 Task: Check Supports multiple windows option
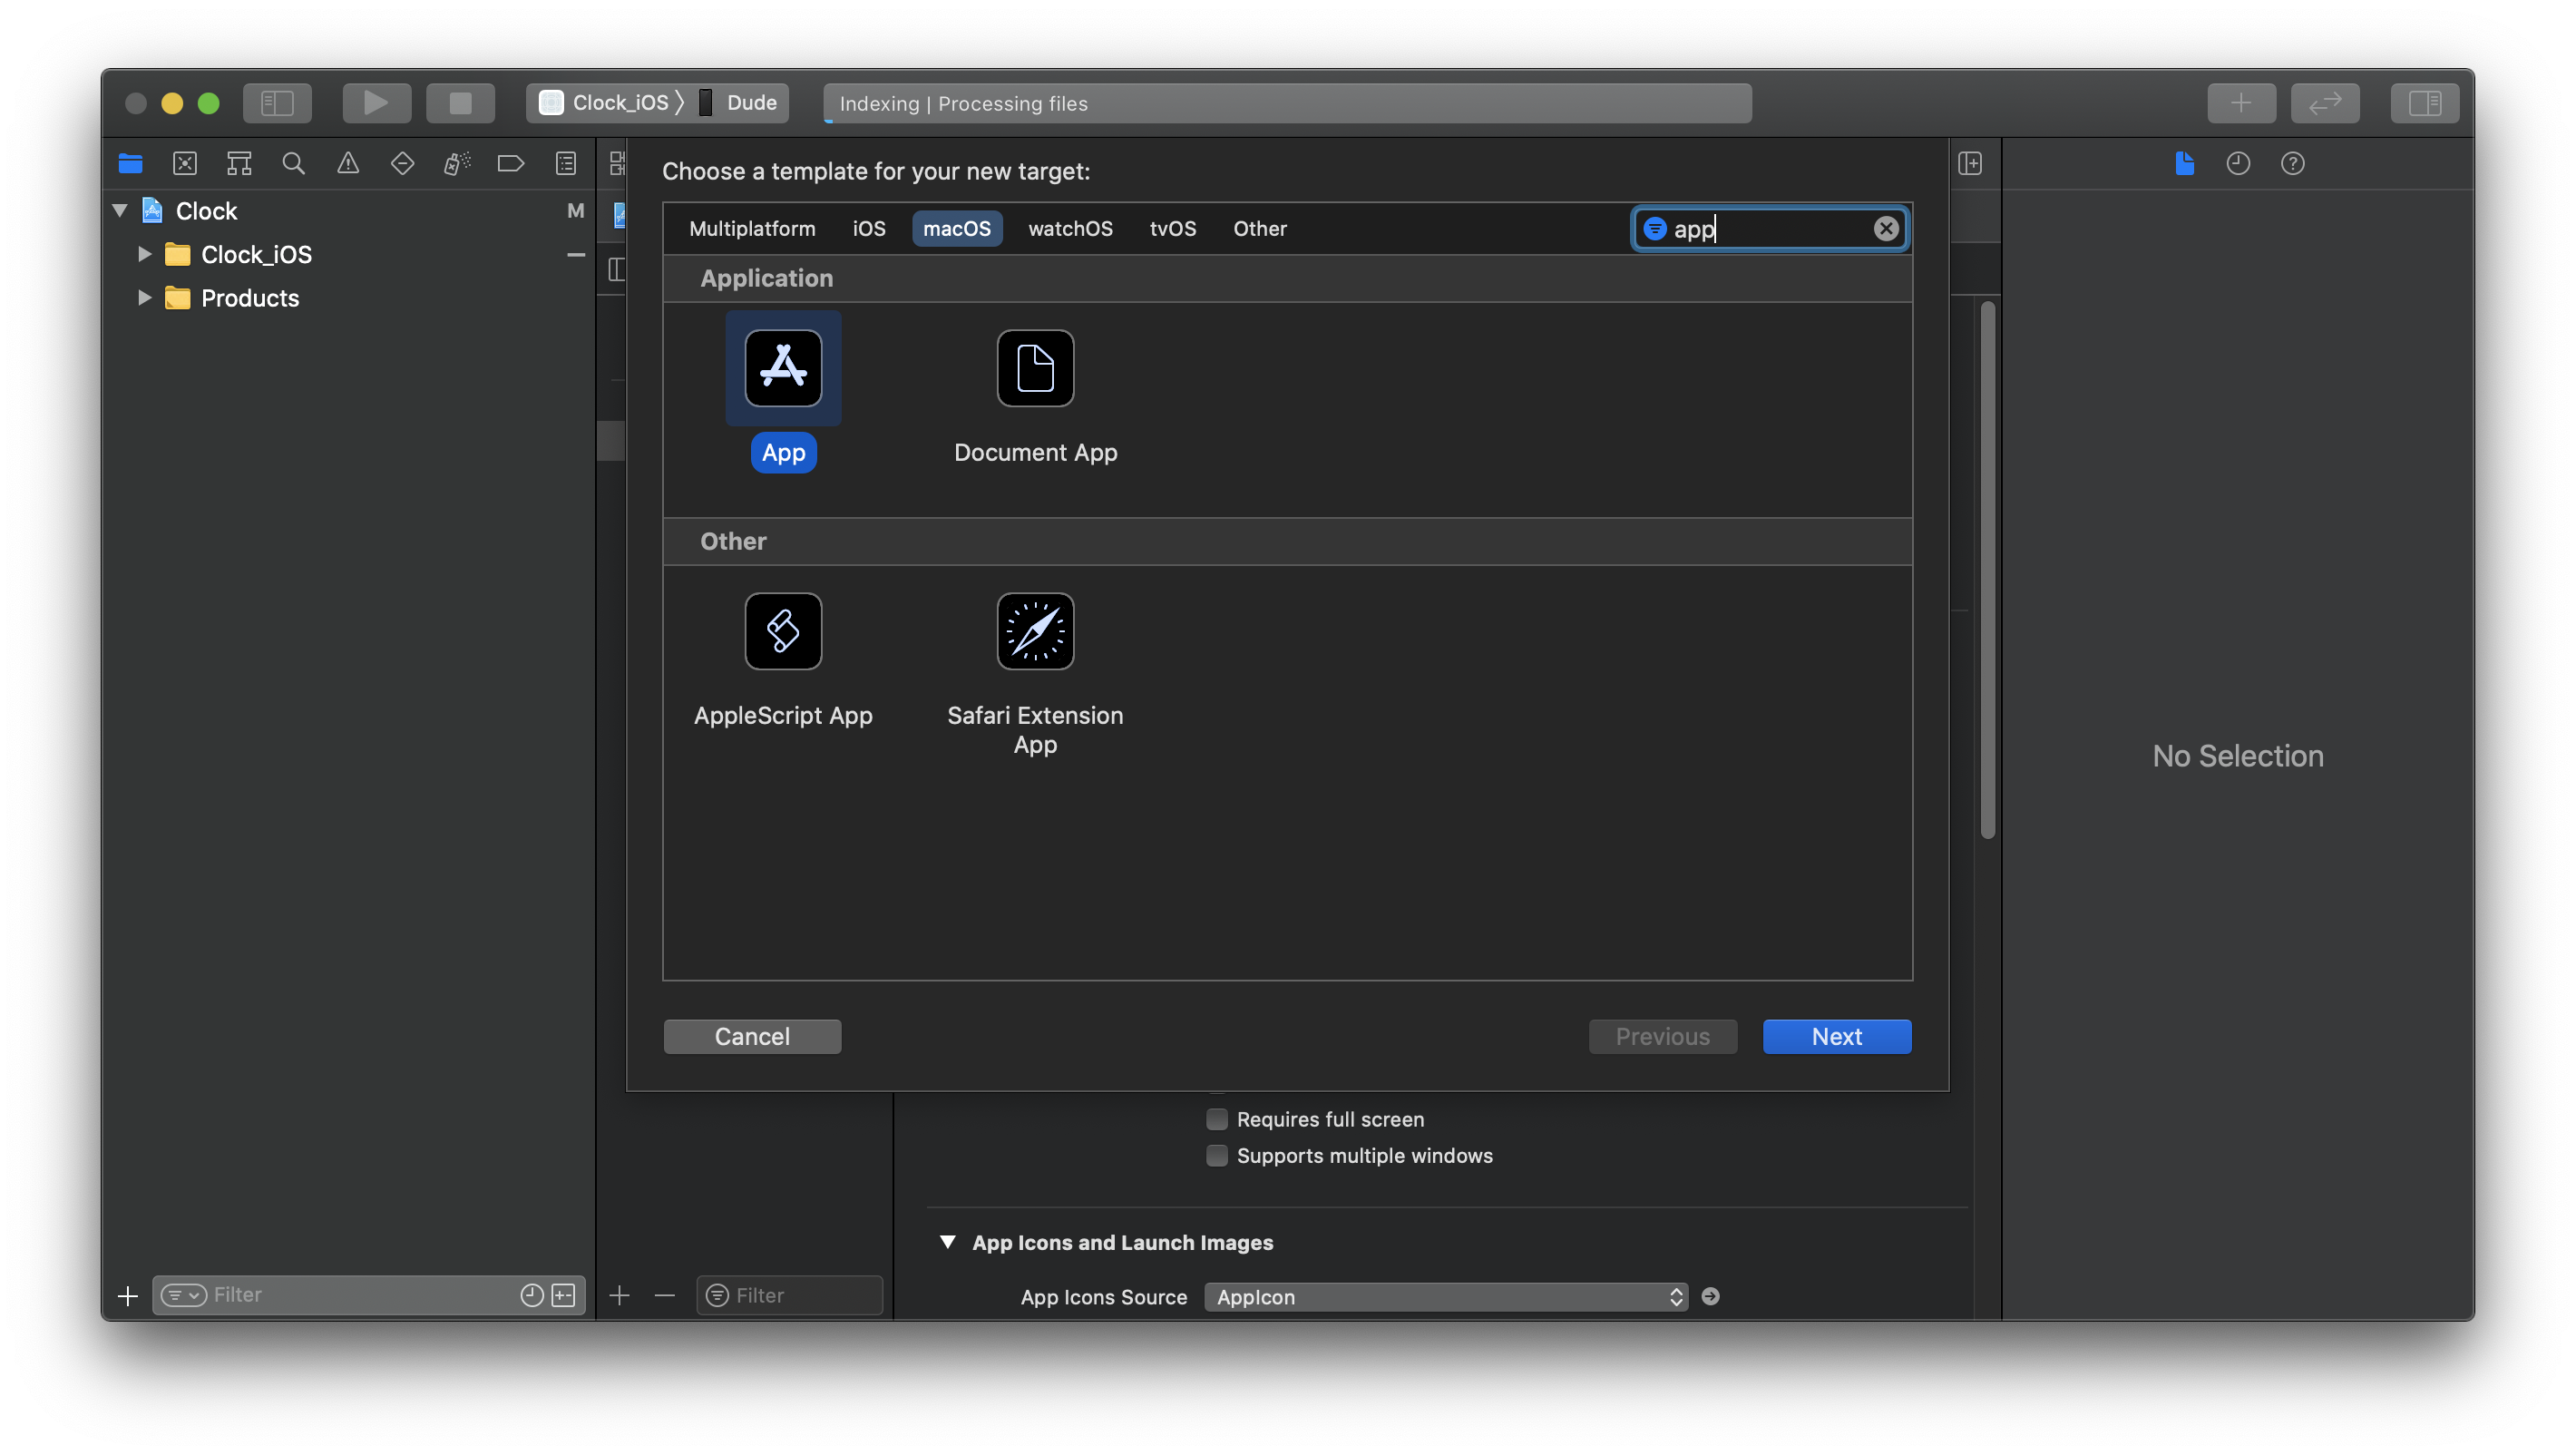pos(1216,1155)
